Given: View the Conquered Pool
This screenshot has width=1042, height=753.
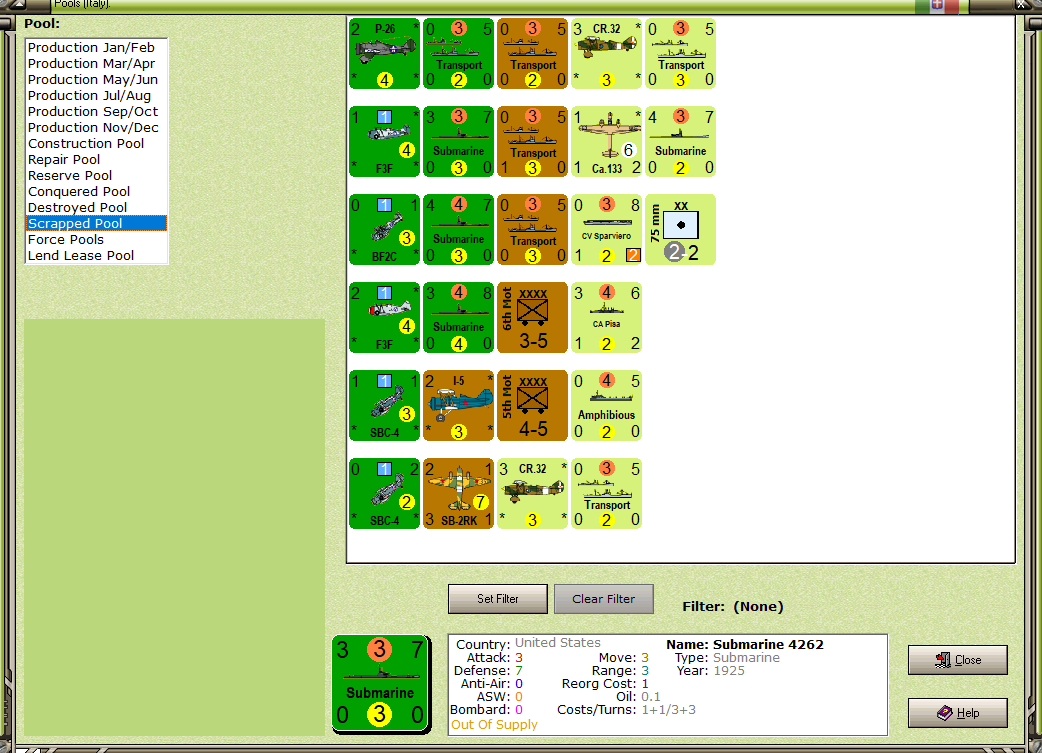Looking at the screenshot, I should tap(96, 191).
